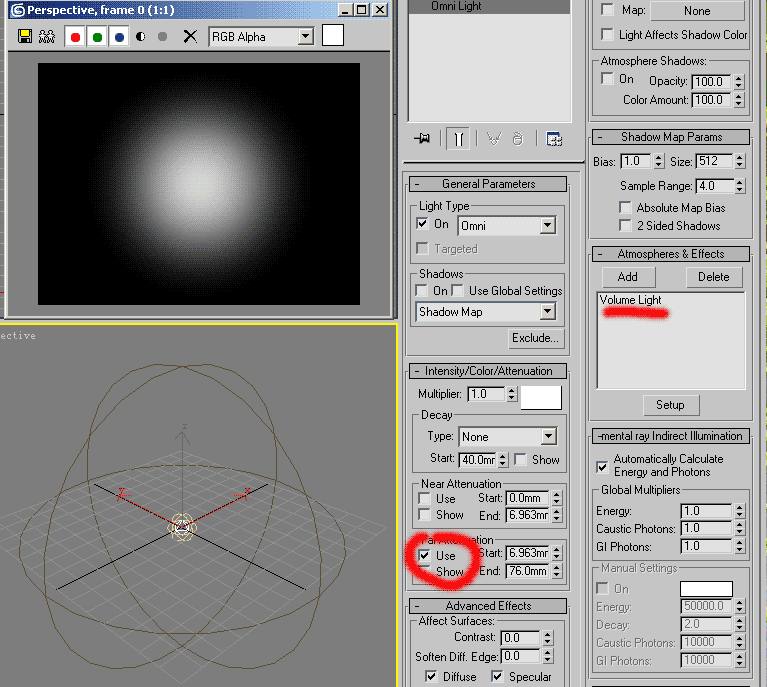Open Configure Modifier Sets icon
The width and height of the screenshot is (767, 687).
pyautogui.click(x=554, y=139)
